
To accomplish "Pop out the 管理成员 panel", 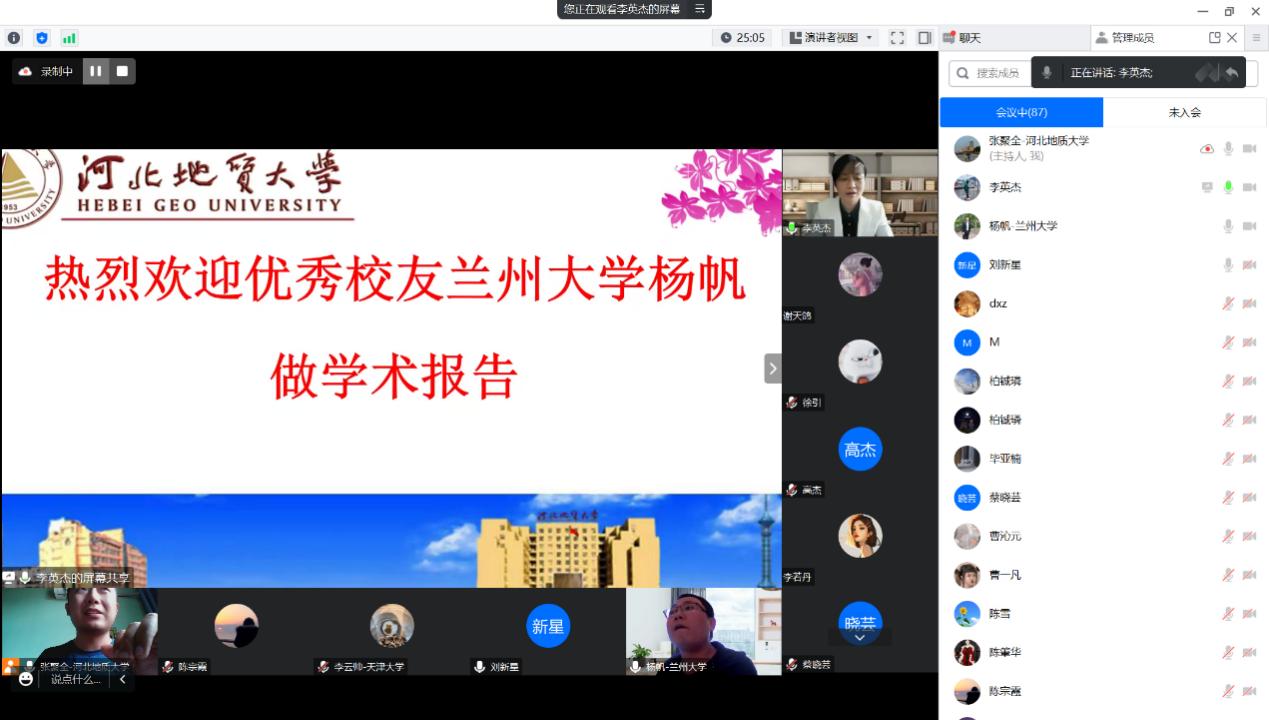I will click(x=1214, y=38).
